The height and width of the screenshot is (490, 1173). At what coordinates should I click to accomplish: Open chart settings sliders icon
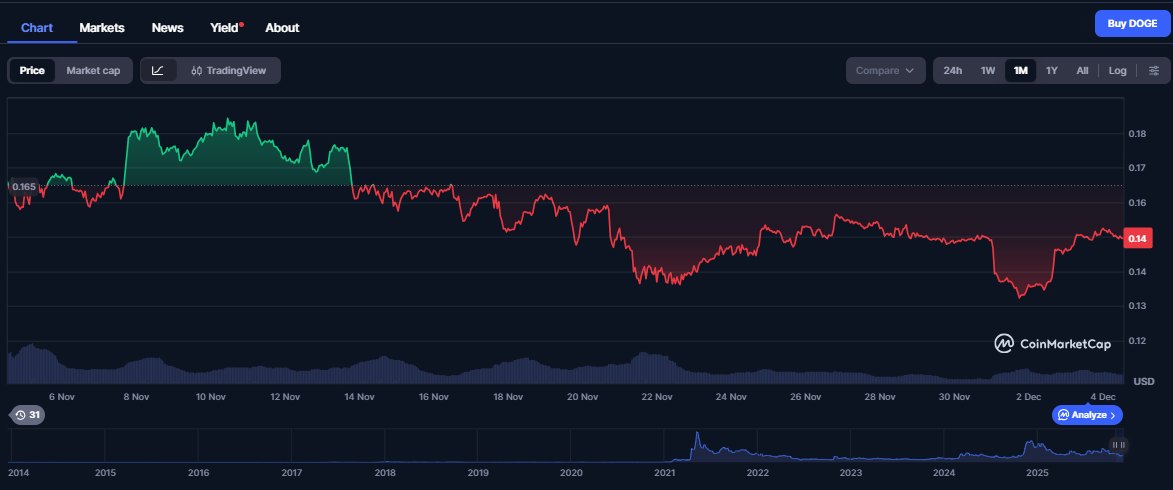click(x=1154, y=70)
